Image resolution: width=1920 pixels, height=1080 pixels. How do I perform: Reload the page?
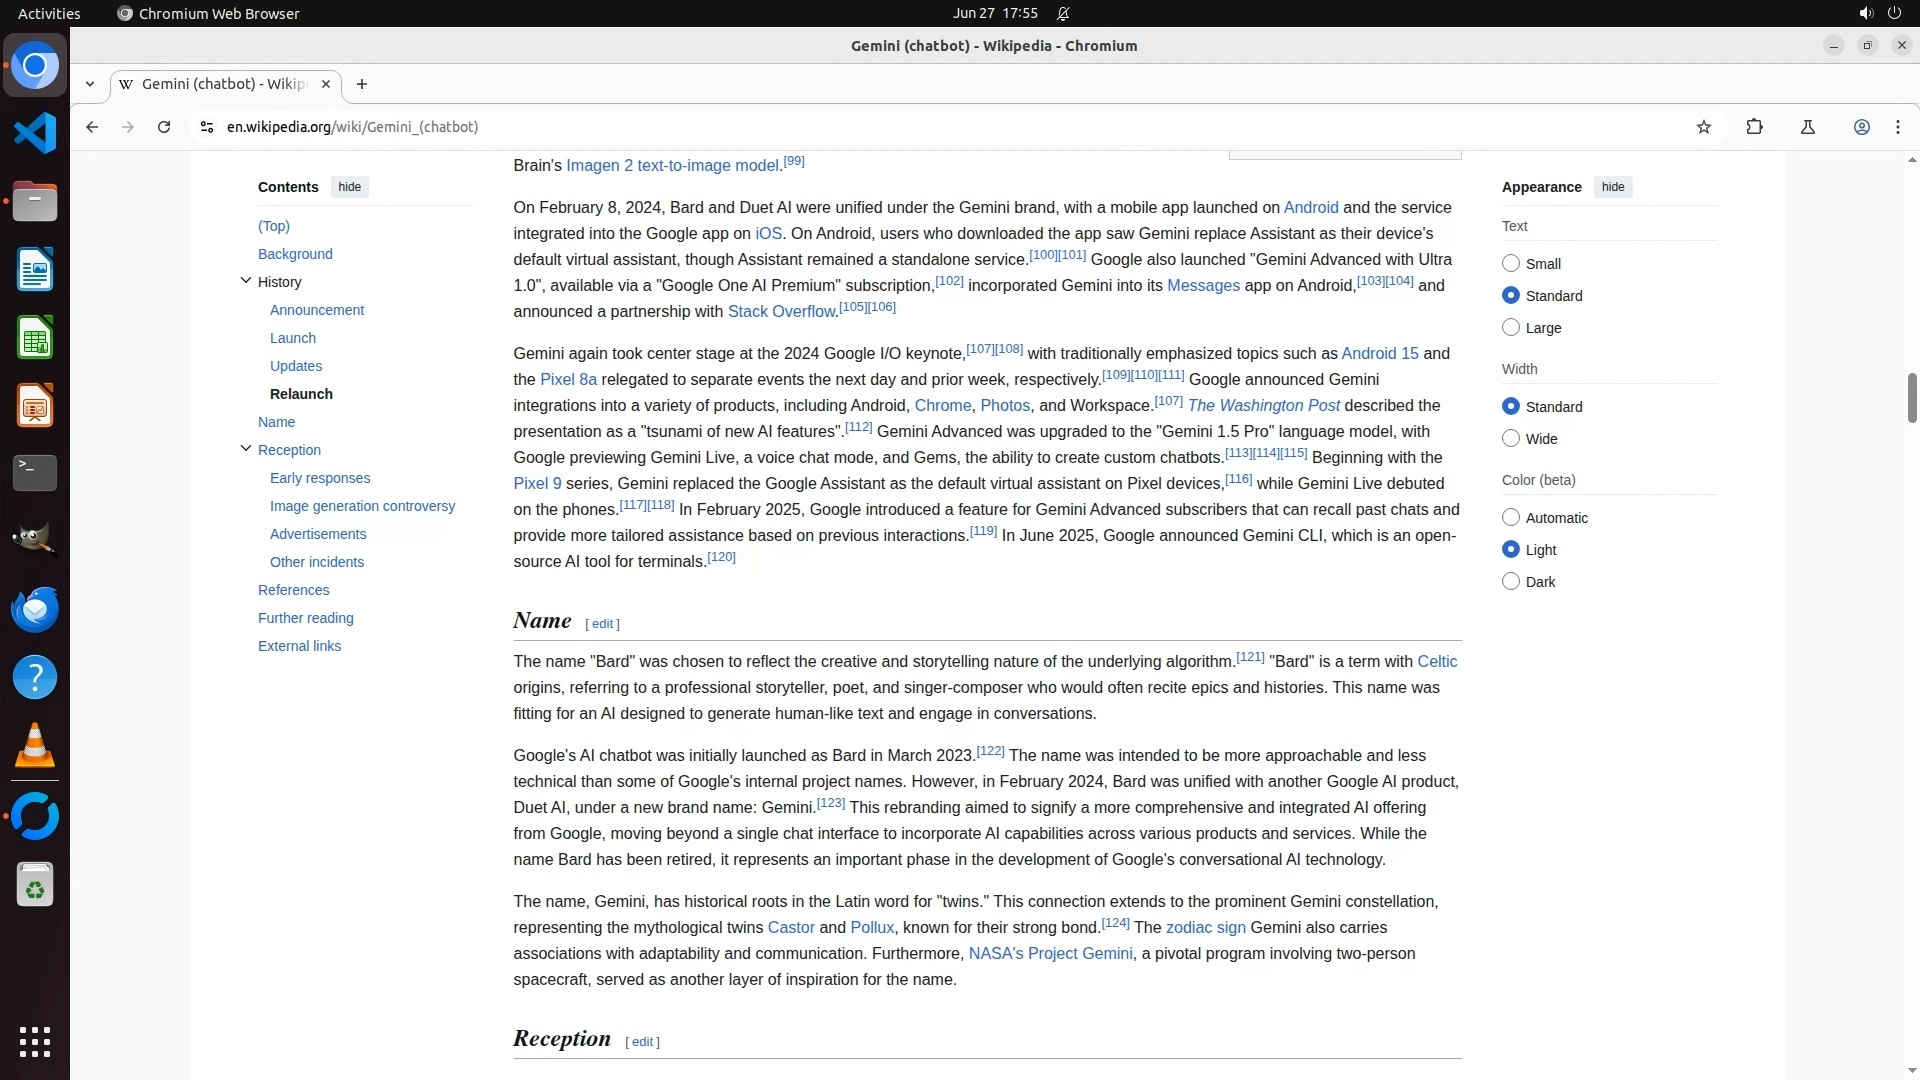tap(164, 127)
